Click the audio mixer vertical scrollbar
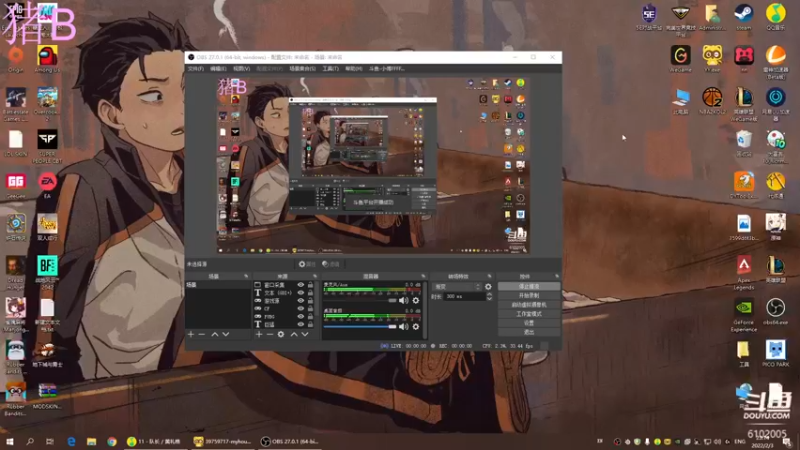This screenshot has height=450, width=800. pos(425,310)
